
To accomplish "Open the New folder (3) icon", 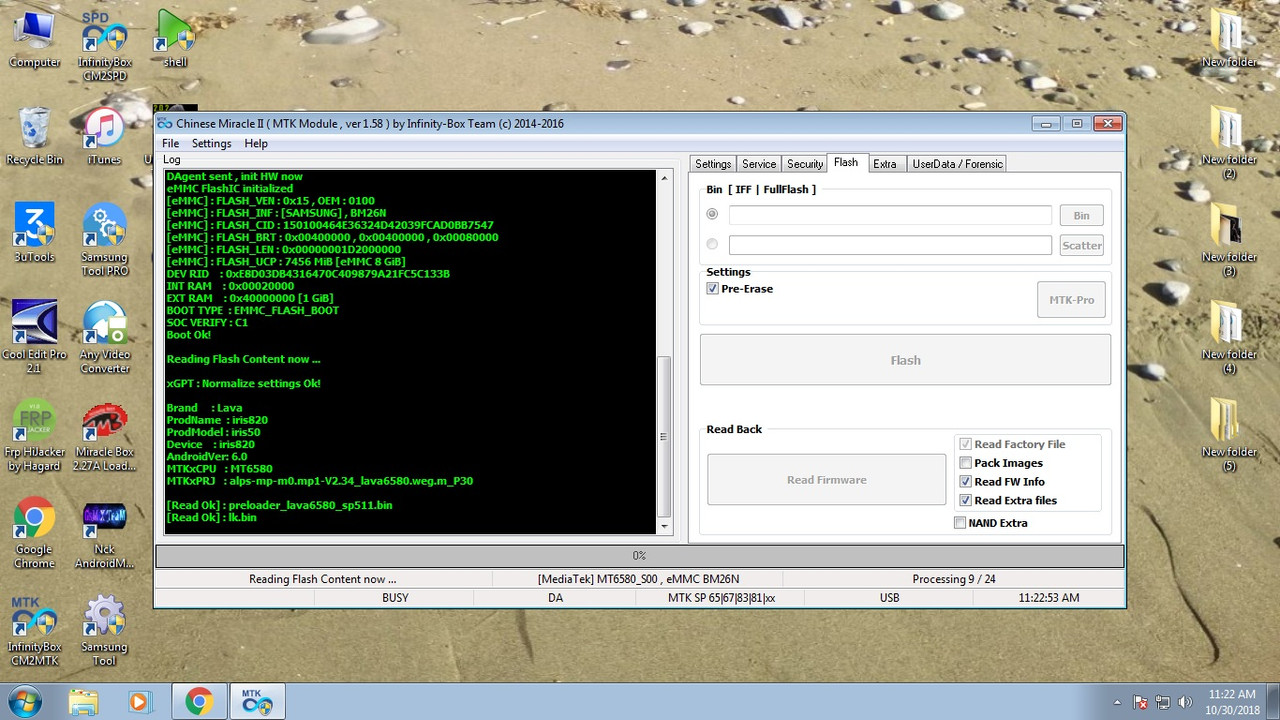I will pos(1229,240).
